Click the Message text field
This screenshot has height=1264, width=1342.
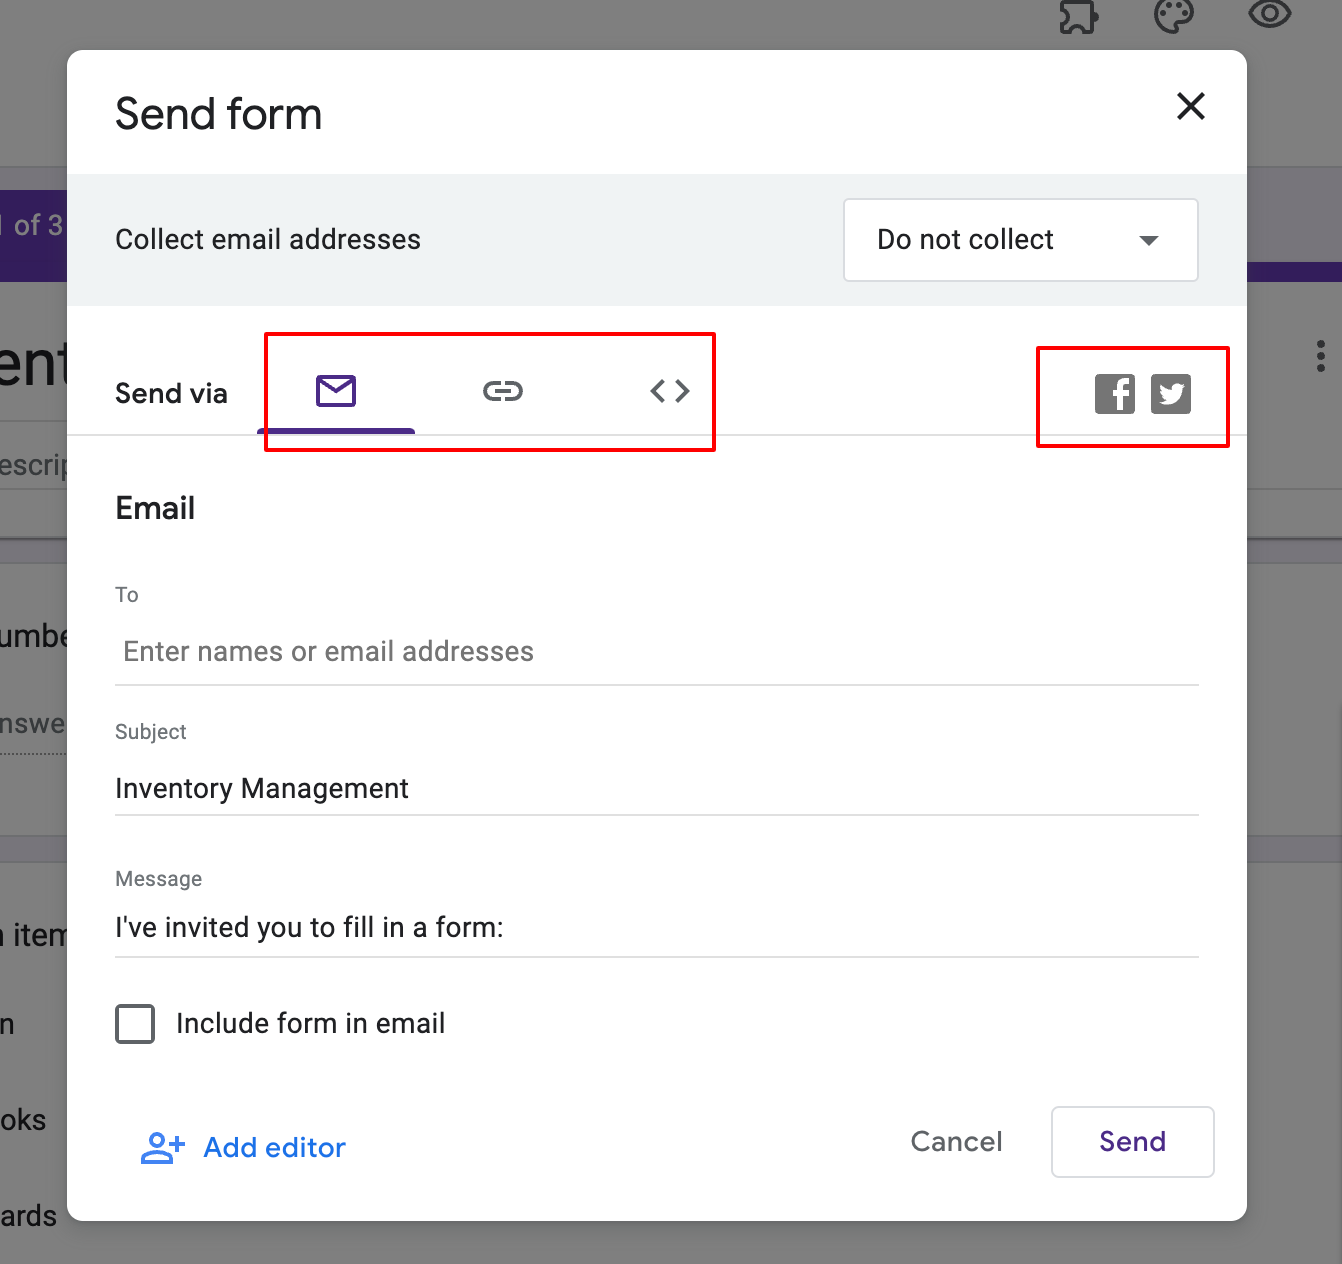(x=656, y=927)
